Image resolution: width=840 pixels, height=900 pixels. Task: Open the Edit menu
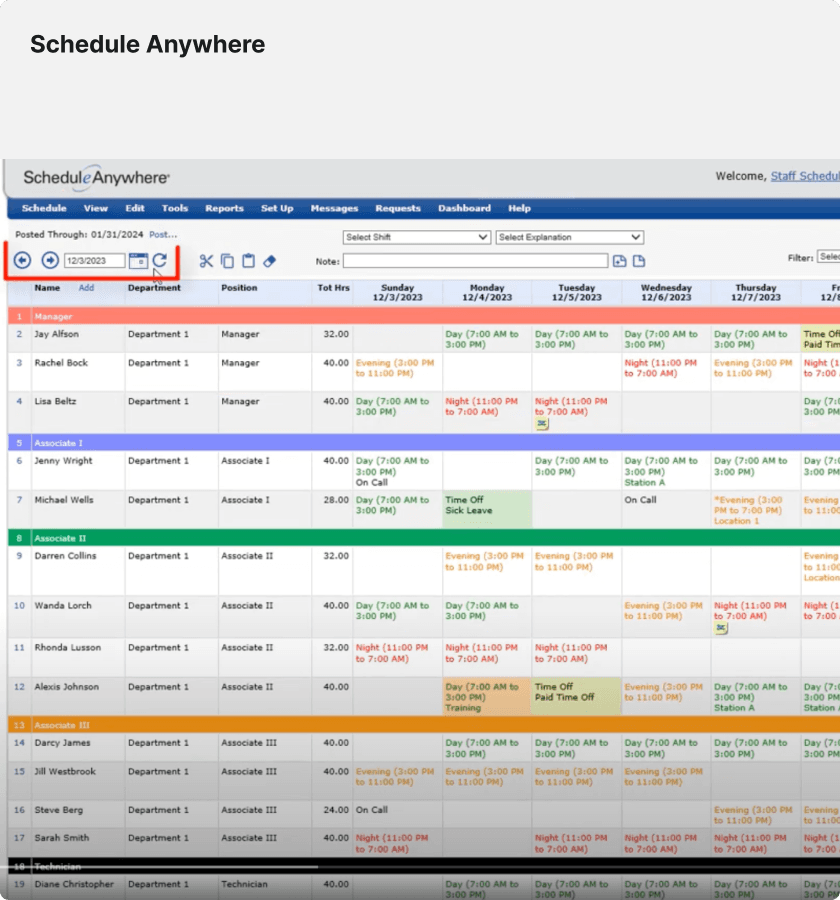[x=135, y=208]
